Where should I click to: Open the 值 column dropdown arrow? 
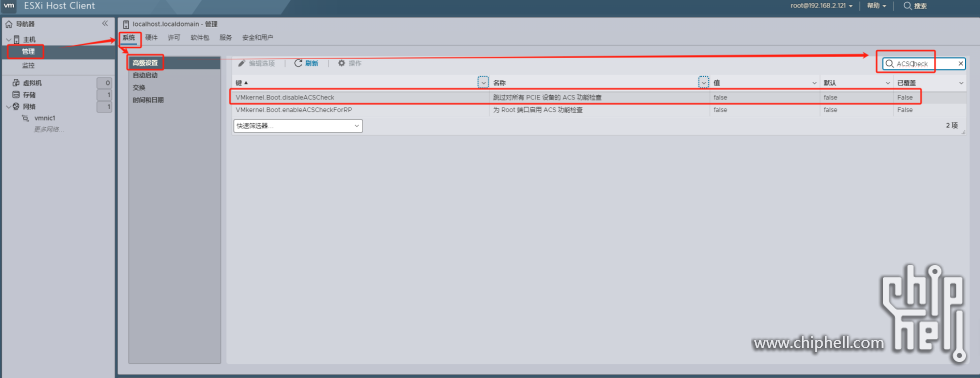(x=814, y=82)
